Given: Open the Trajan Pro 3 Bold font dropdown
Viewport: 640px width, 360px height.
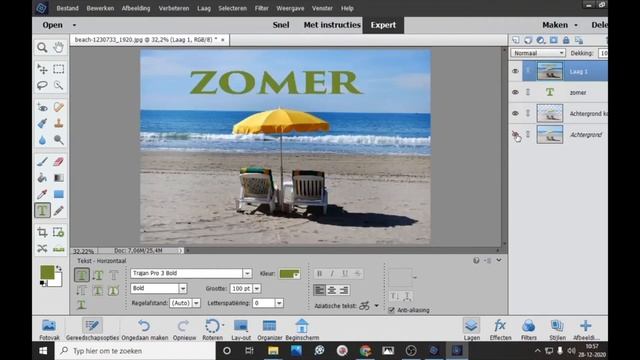Looking at the screenshot, I should pyautogui.click(x=247, y=273).
